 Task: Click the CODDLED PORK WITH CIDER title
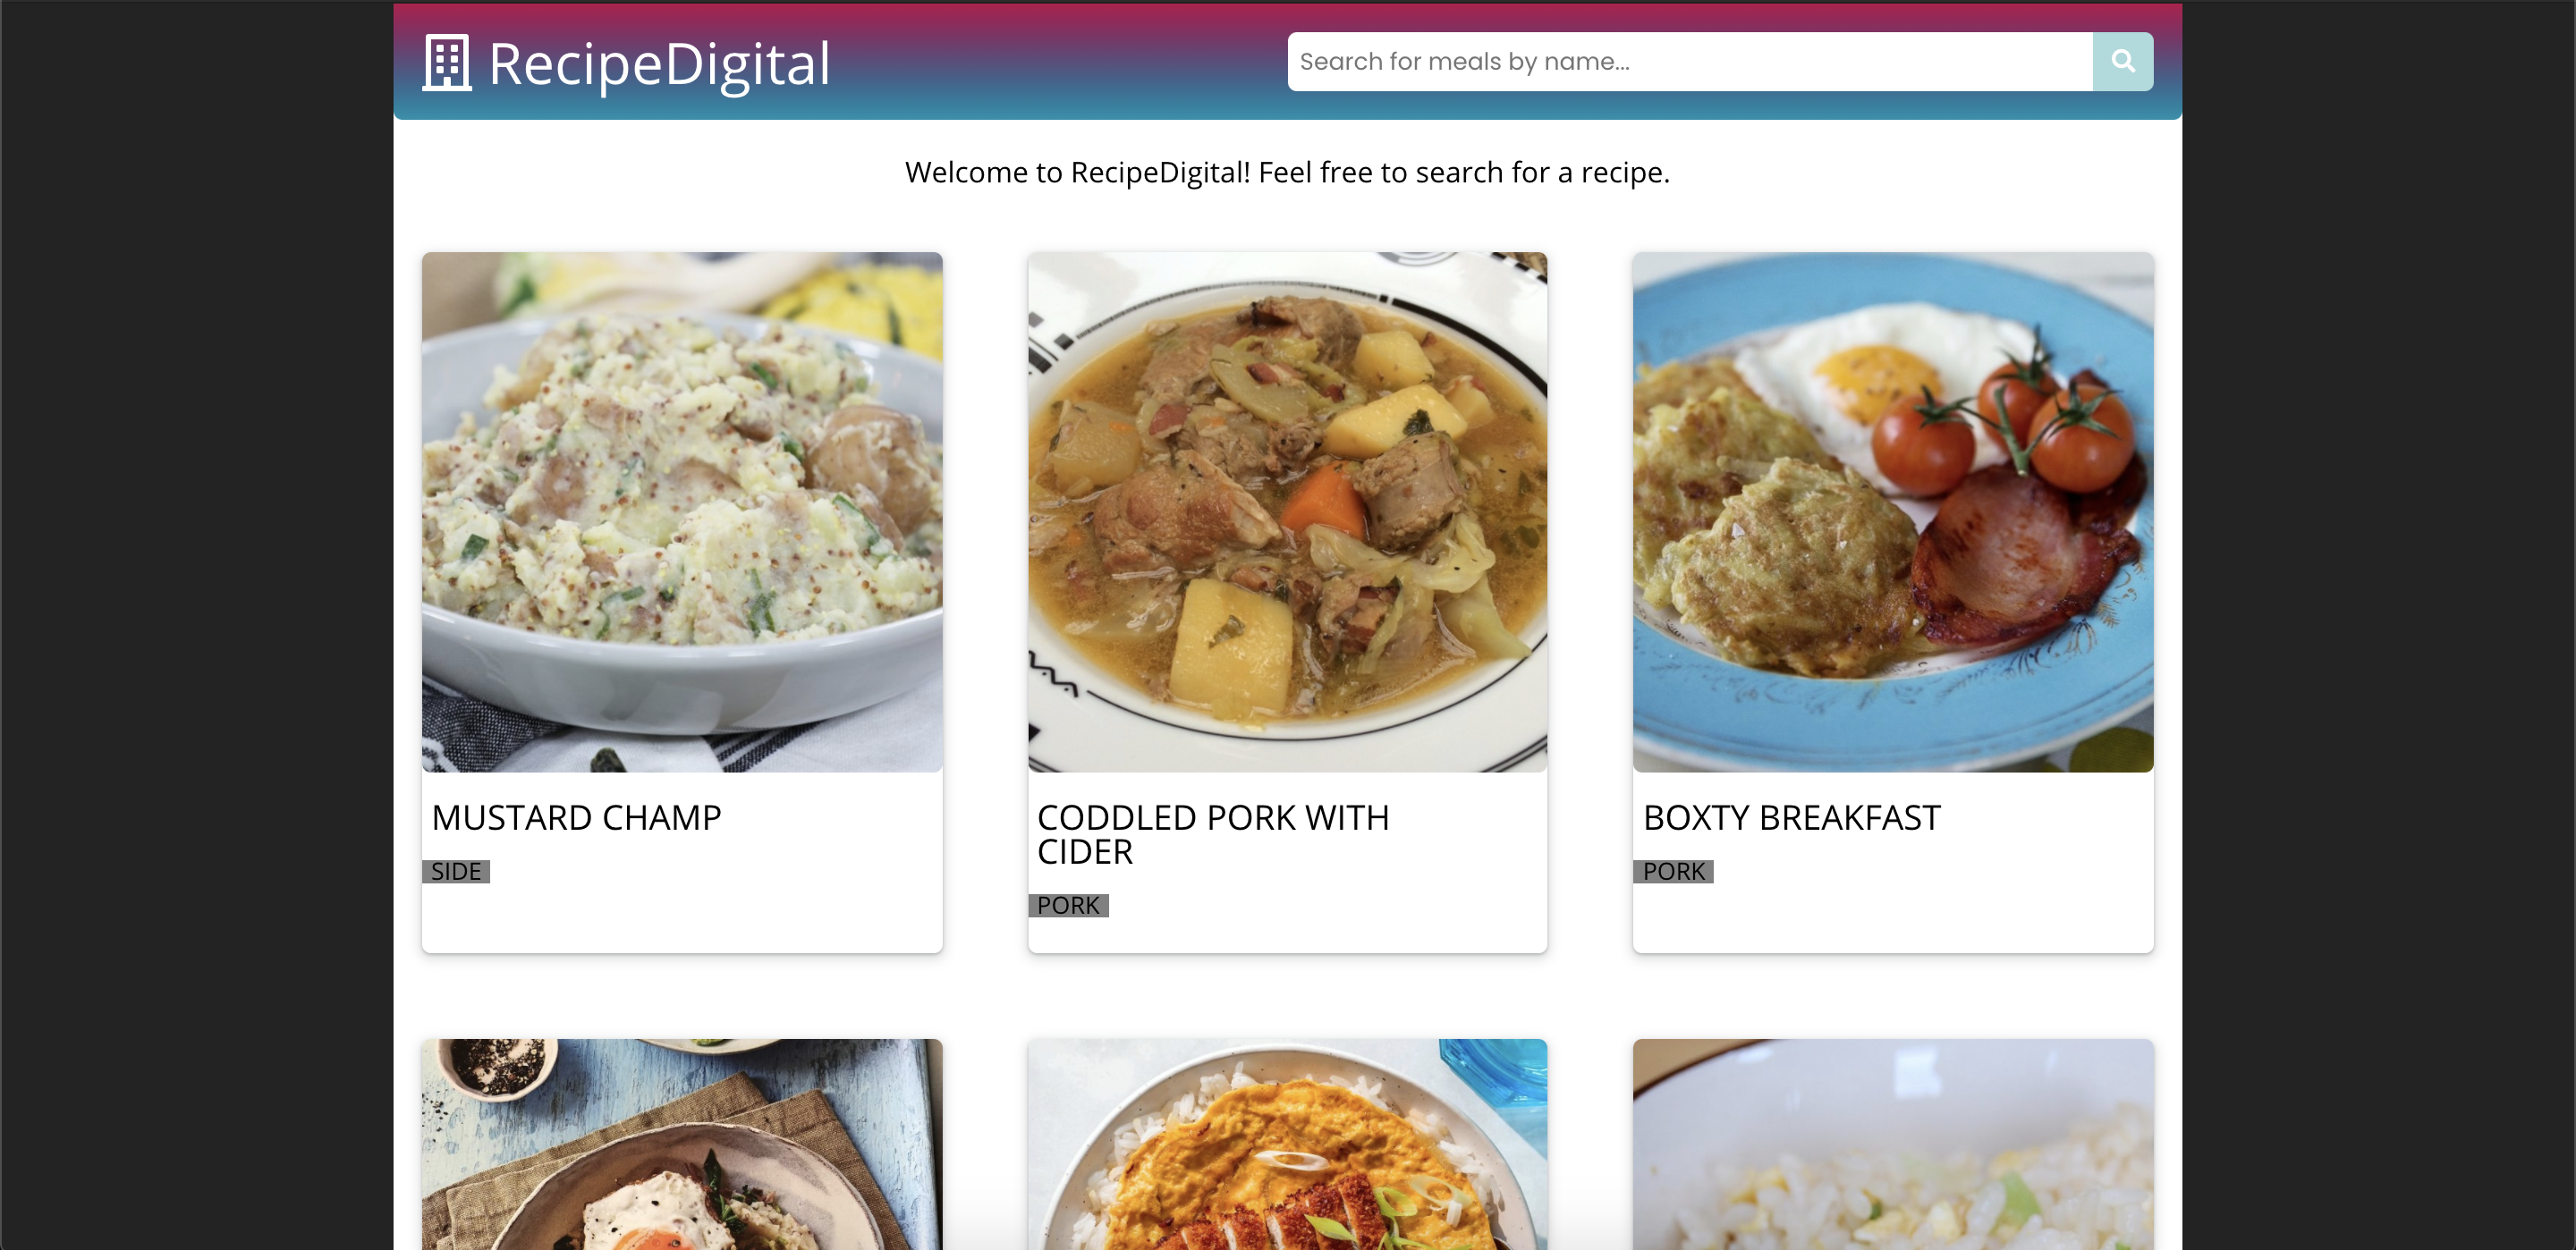[1213, 834]
